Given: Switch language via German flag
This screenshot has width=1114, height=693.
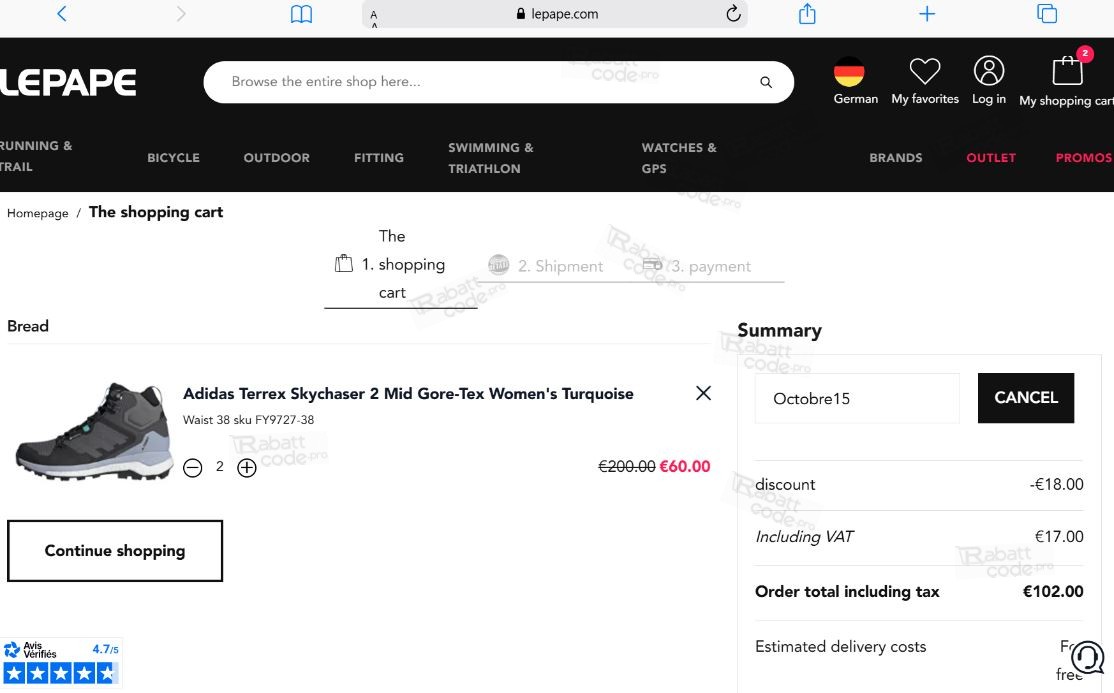Looking at the screenshot, I should 849,72.
